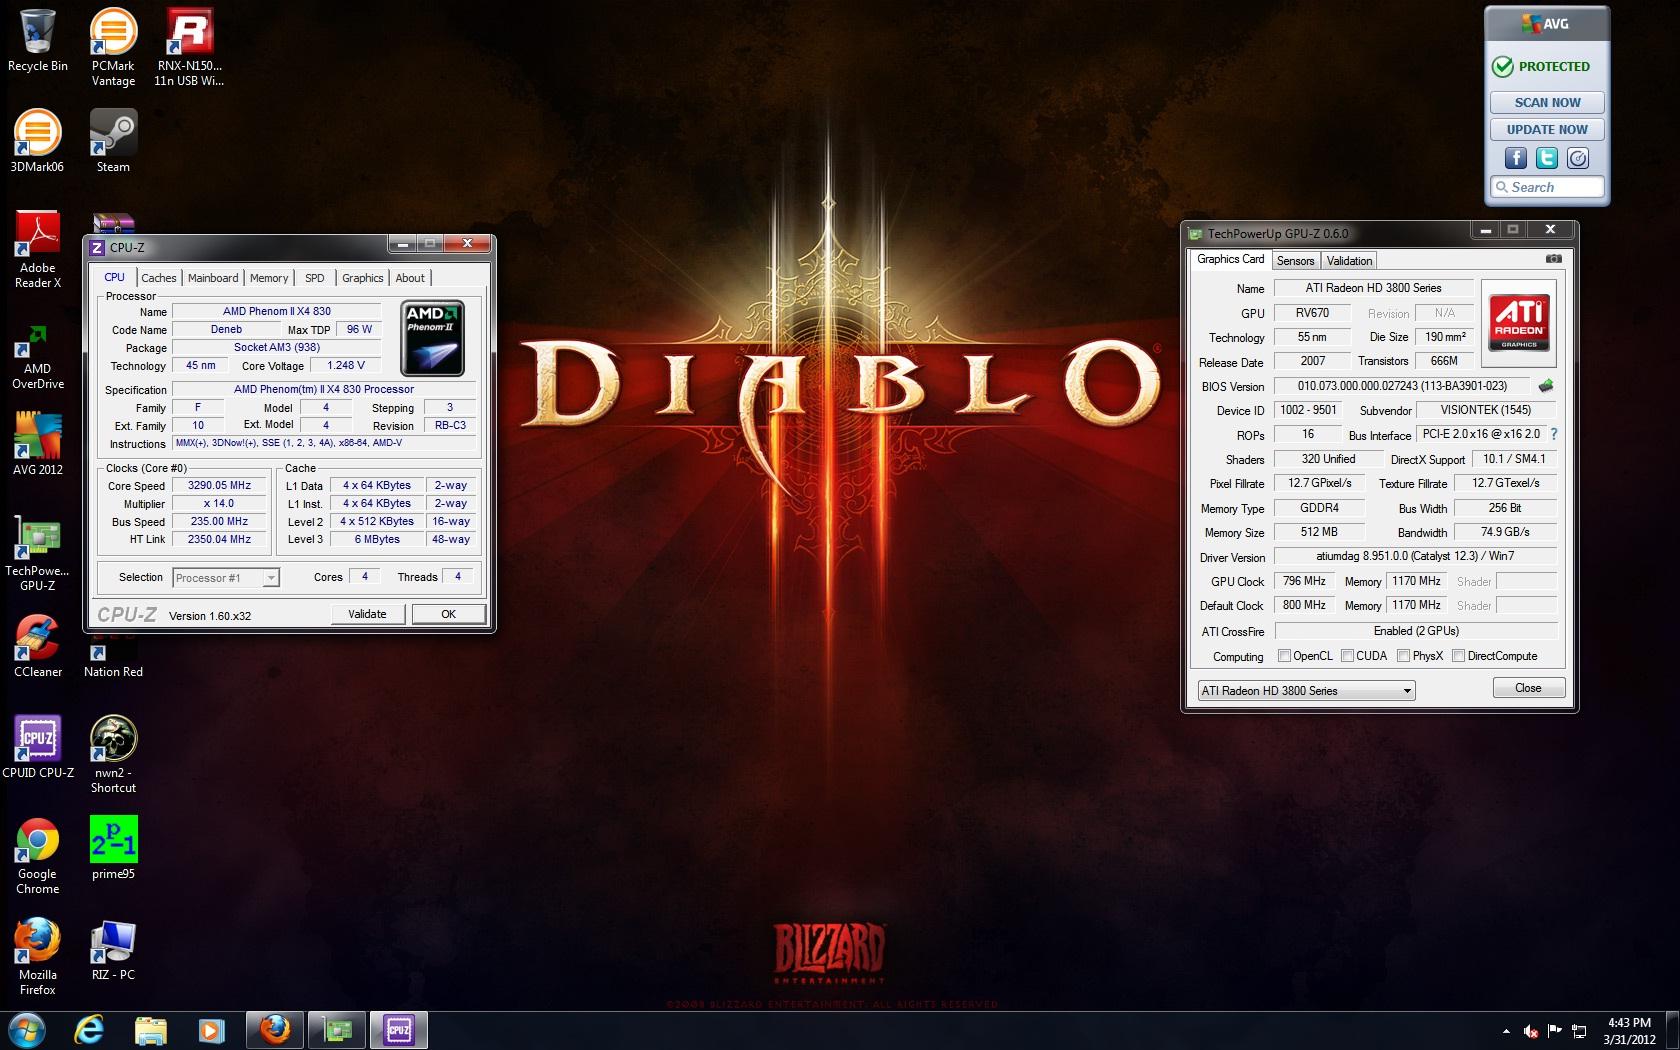
Task: Click the Action Center flag tray icon
Action: click(x=1555, y=1031)
